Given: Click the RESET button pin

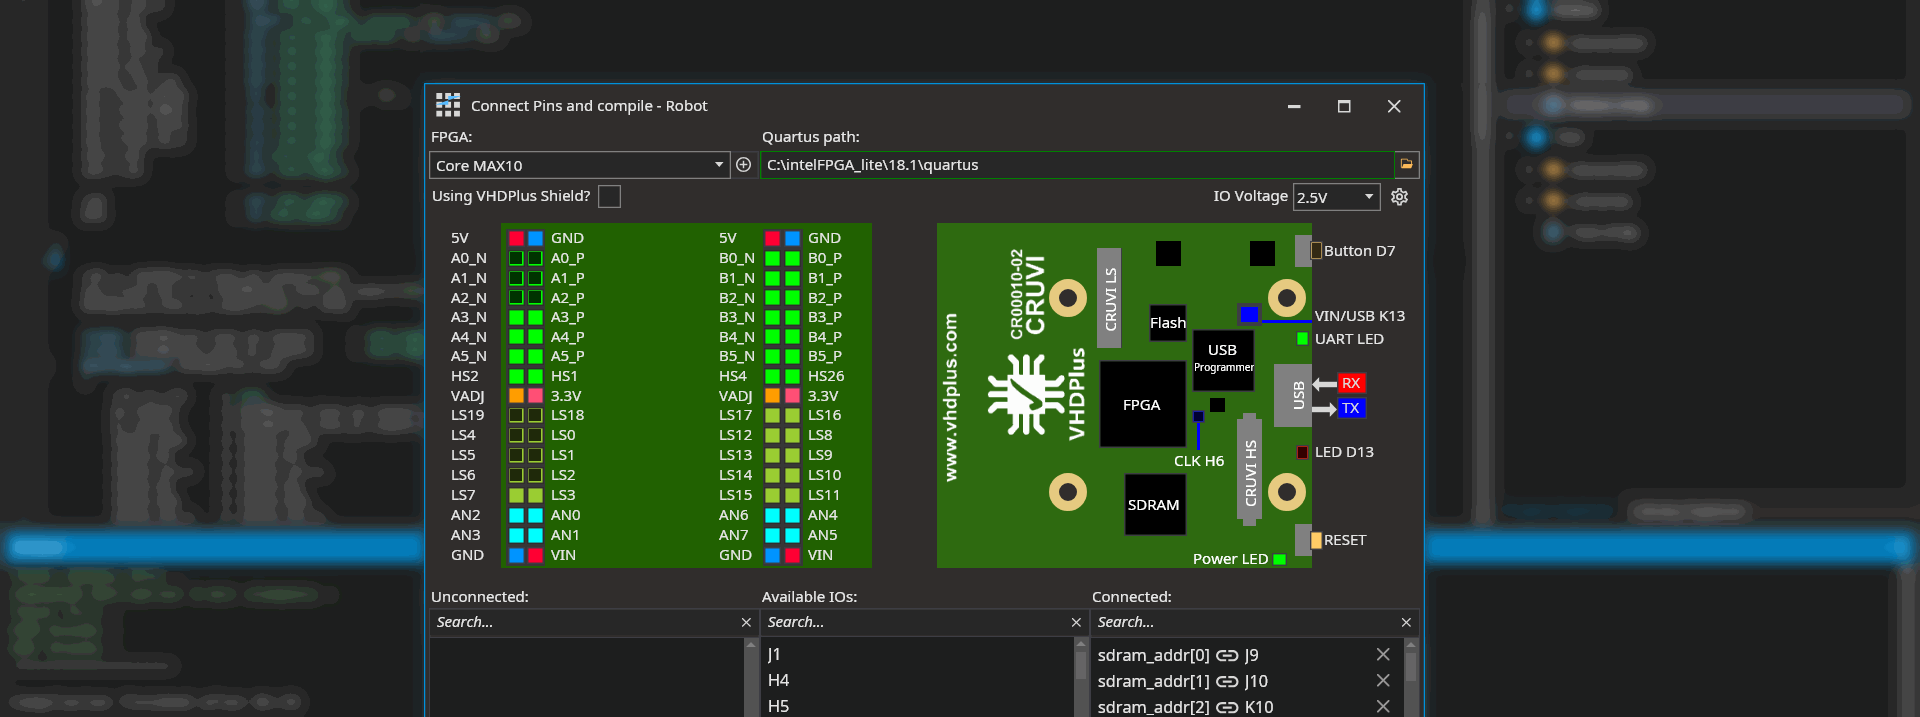Looking at the screenshot, I should point(1316,540).
